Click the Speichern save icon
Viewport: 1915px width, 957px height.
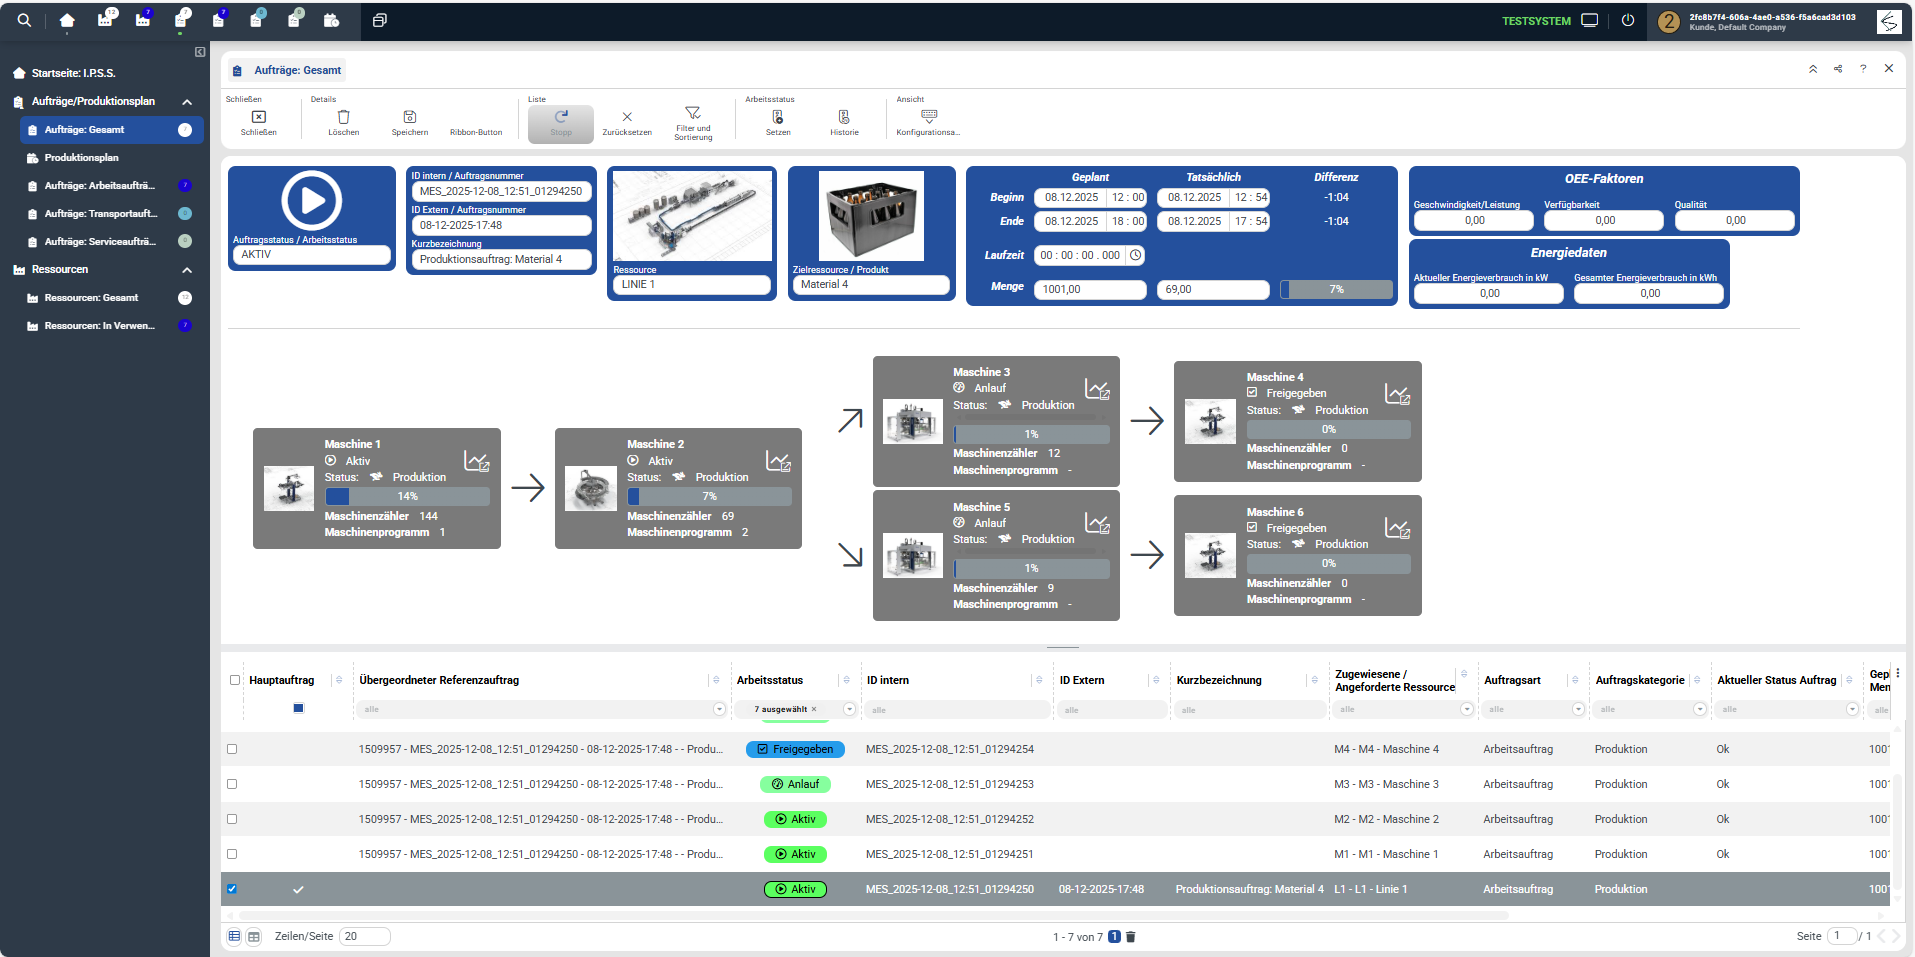pyautogui.click(x=409, y=117)
